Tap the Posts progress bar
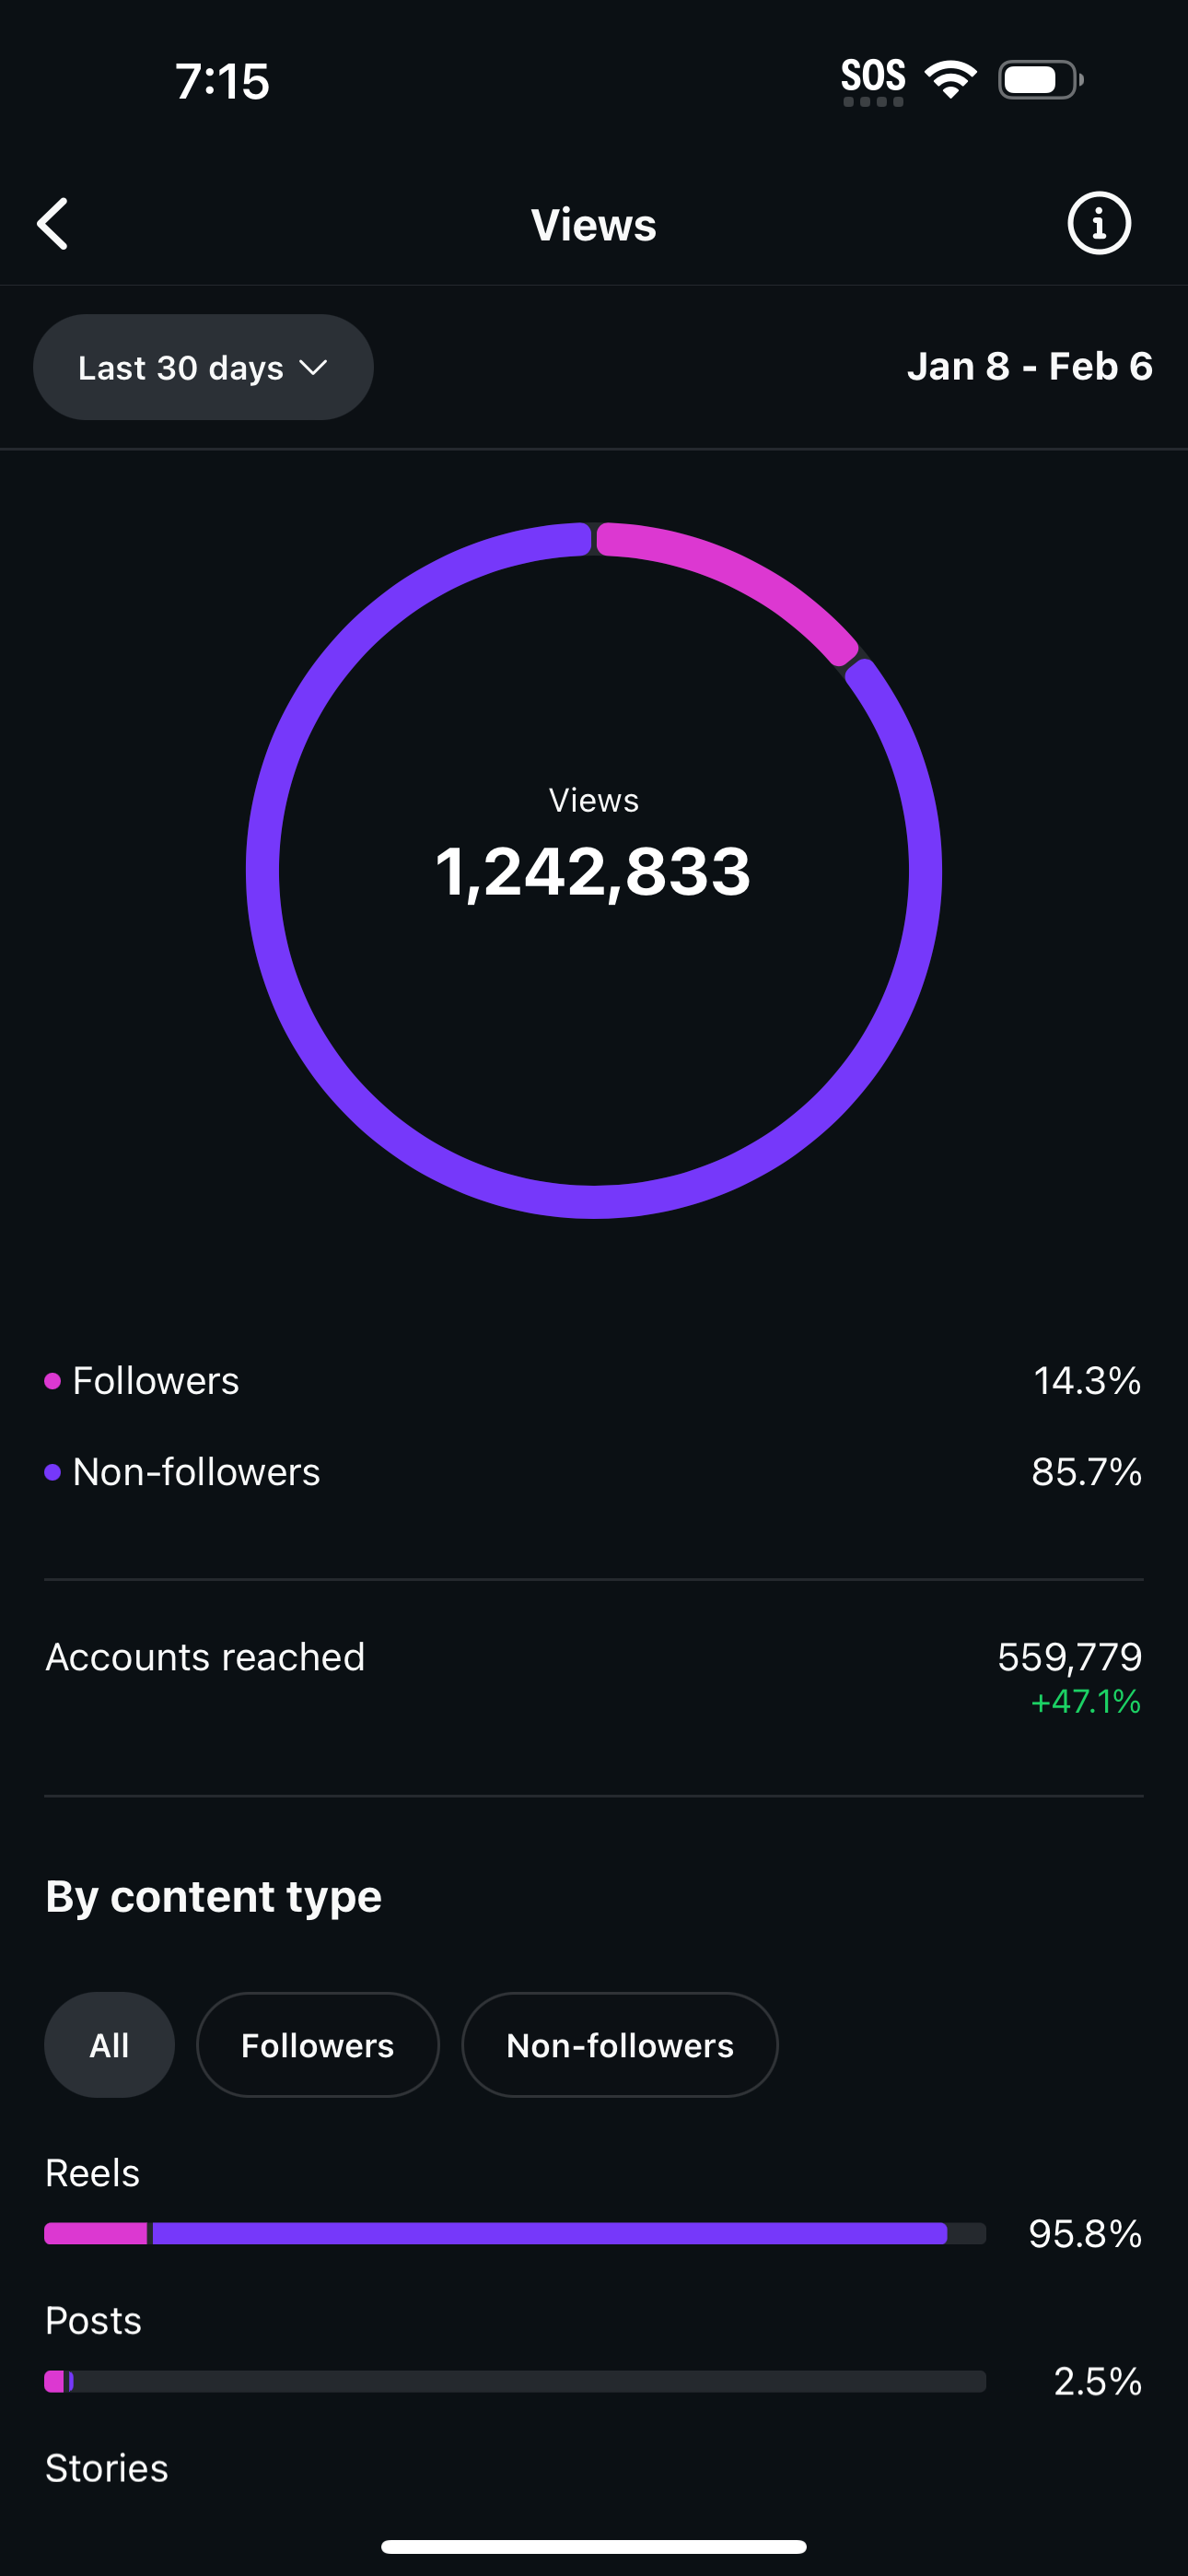 [515, 2381]
